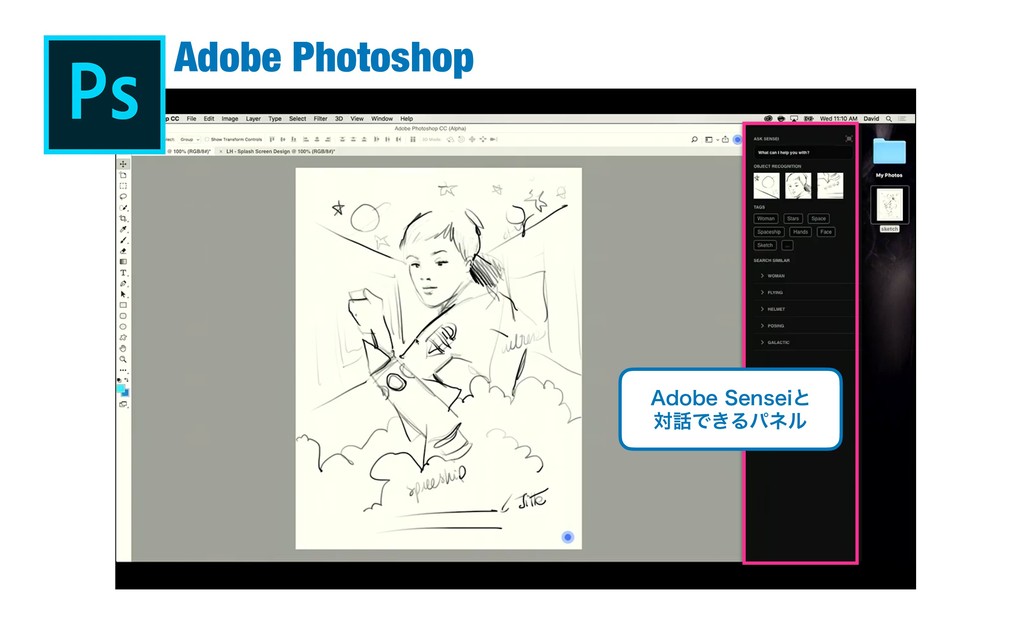This screenshot has height=640, width=1024.
Task: Expand the WOMAN similar search row
Action: (x=803, y=276)
